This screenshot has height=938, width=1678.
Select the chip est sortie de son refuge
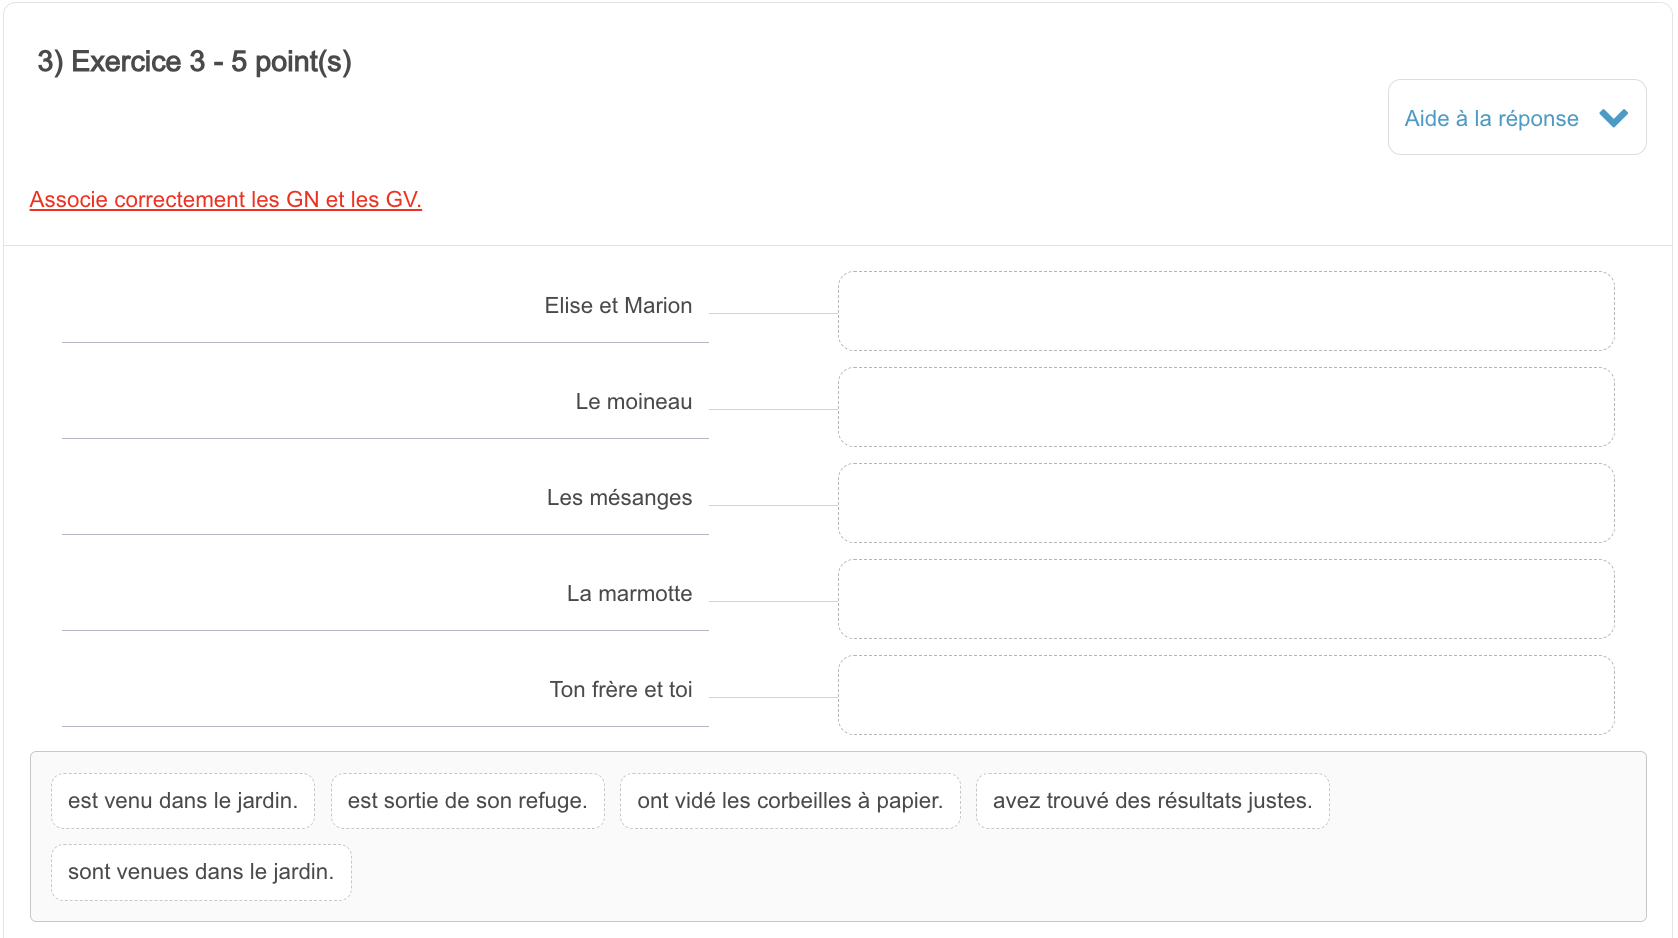pyautogui.click(x=467, y=800)
